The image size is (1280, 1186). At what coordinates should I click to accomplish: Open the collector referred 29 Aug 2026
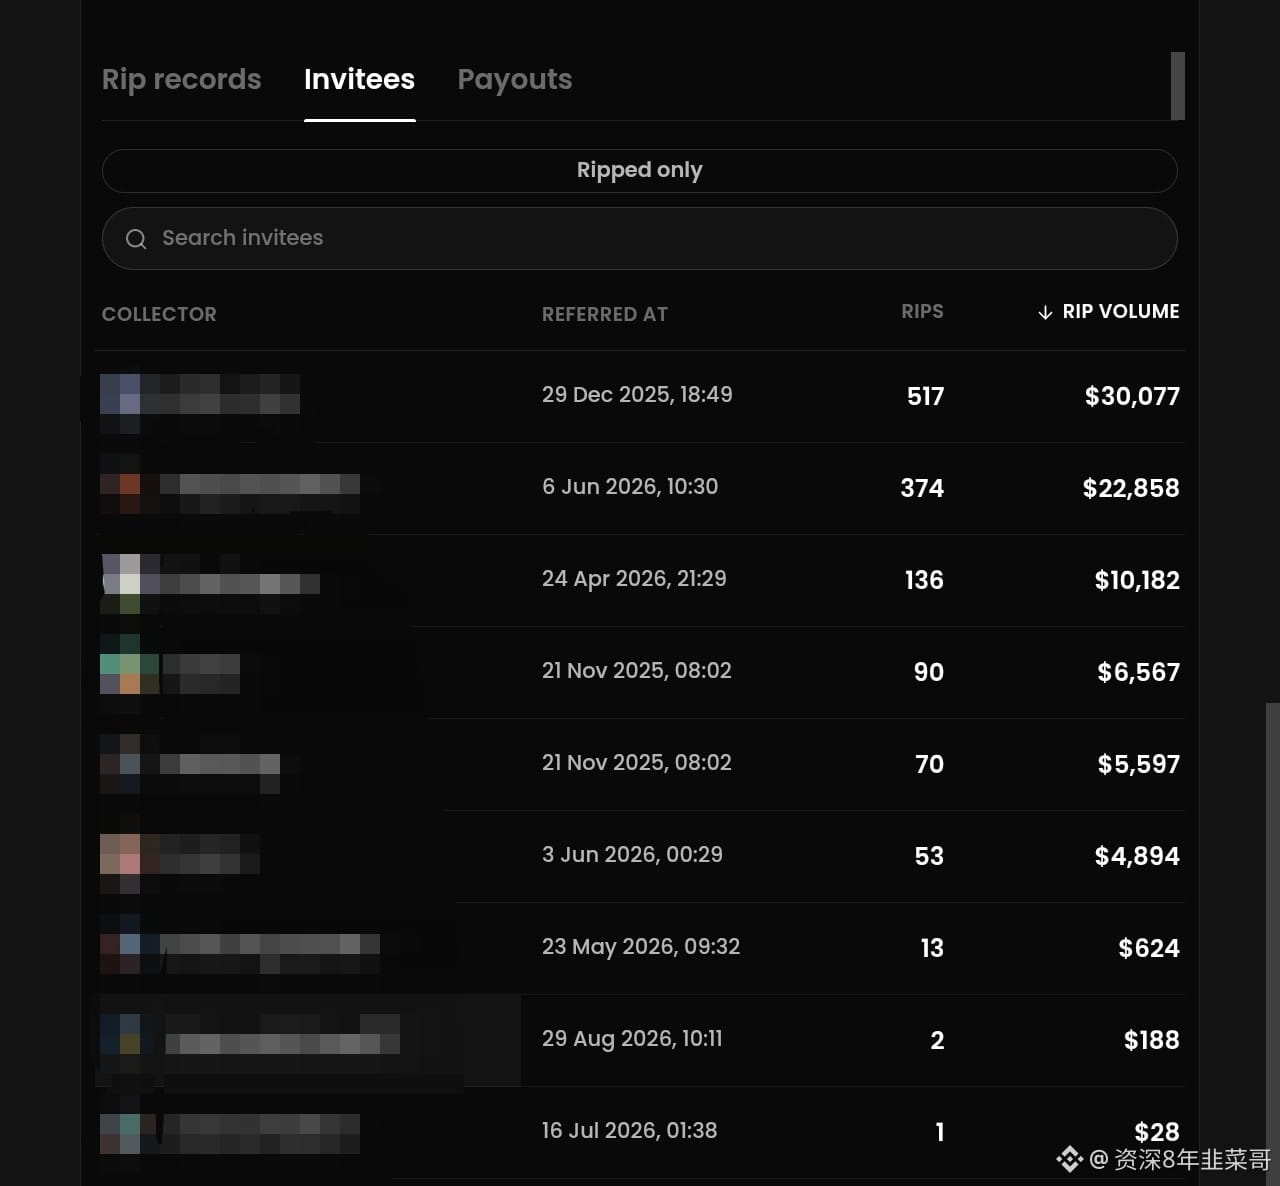point(640,1040)
